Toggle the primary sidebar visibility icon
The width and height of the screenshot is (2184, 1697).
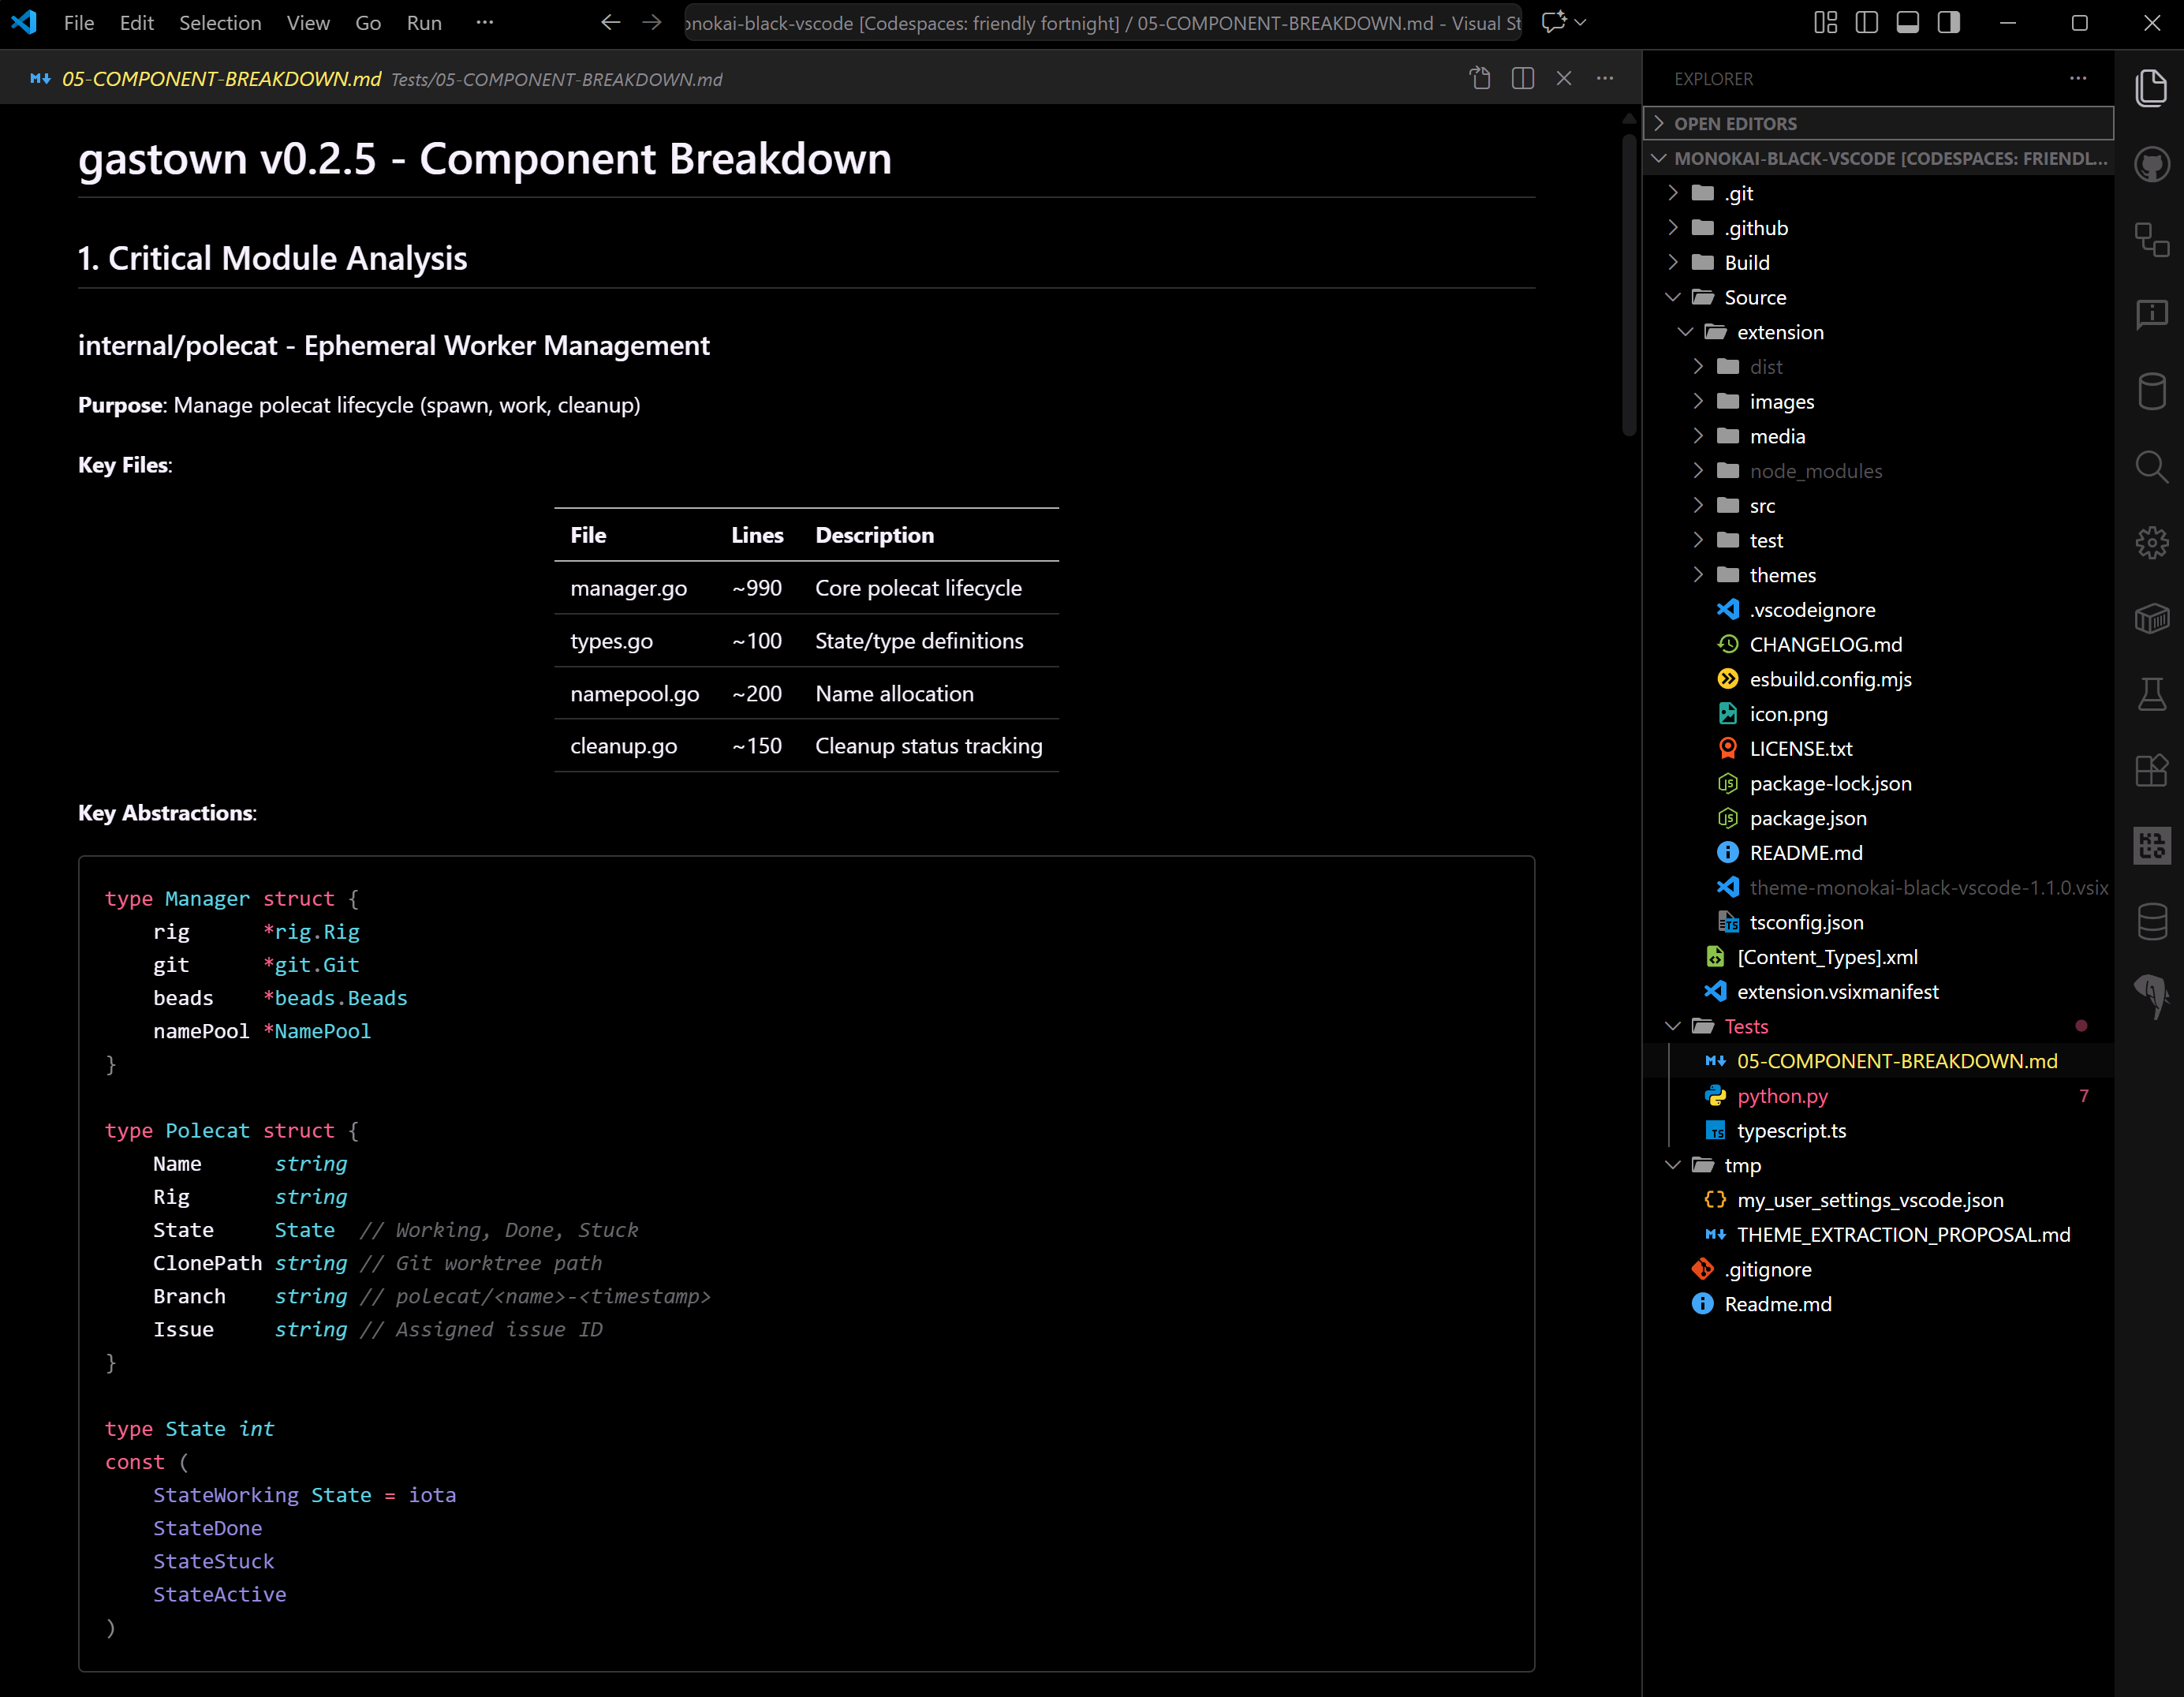point(1866,22)
